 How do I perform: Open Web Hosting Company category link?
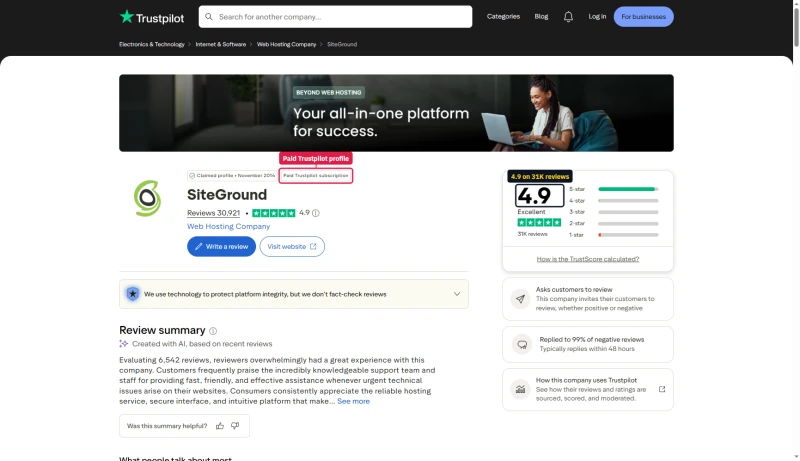pos(228,226)
